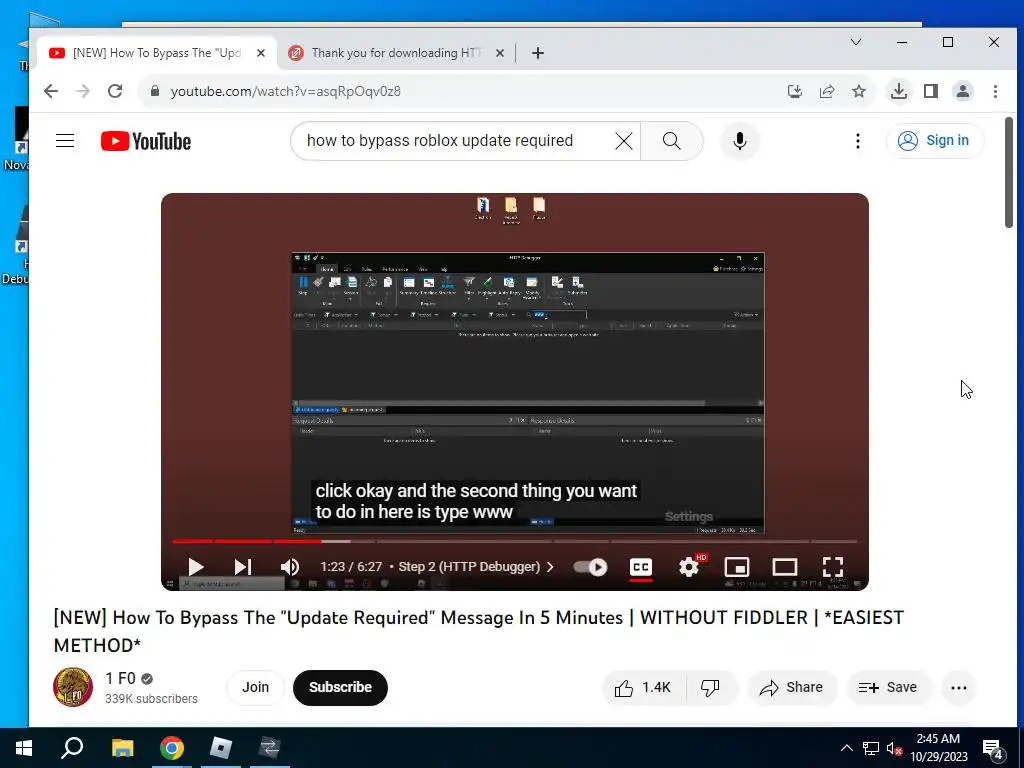The width and height of the screenshot is (1024, 768).
Task: Open Chrome tab search dropdown
Action: (856, 42)
